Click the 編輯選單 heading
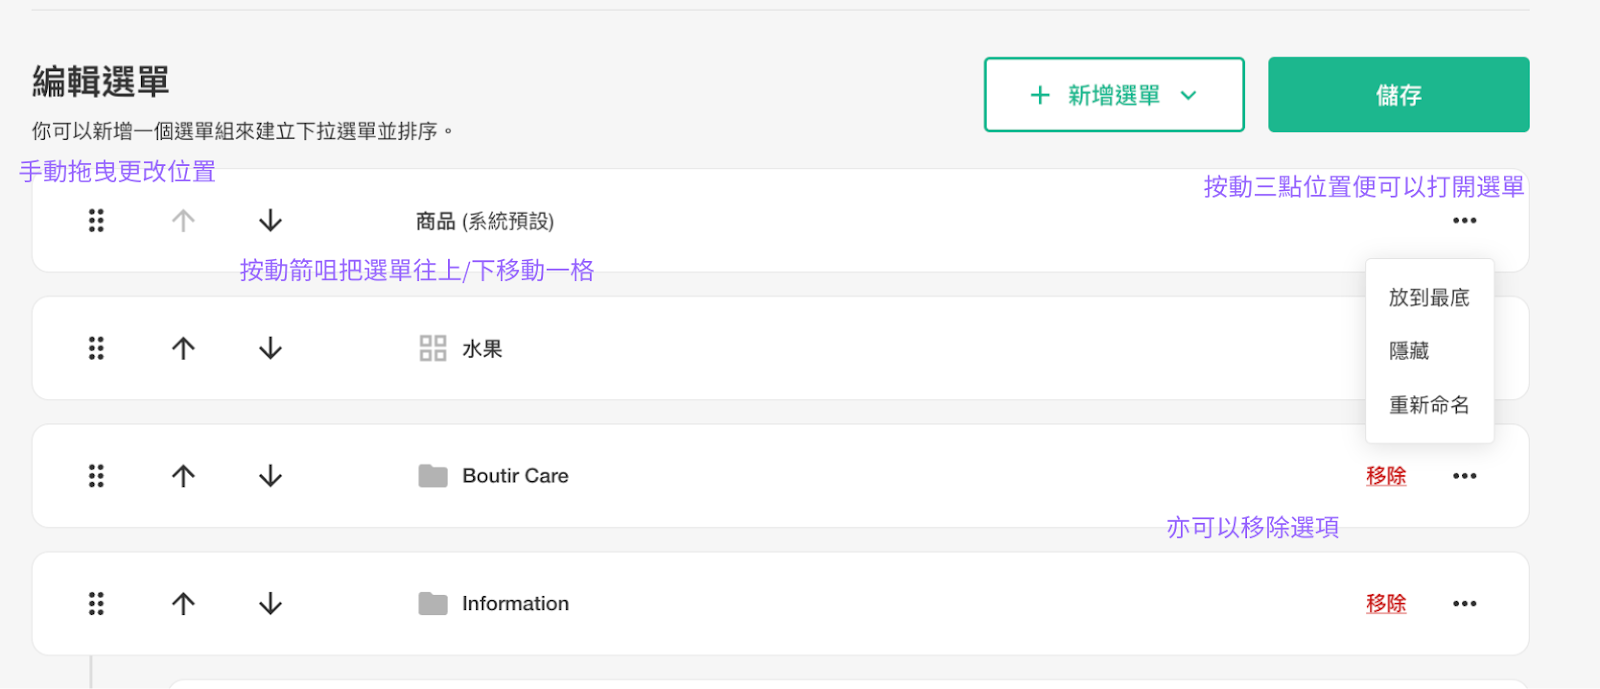Image resolution: width=1600 pixels, height=689 pixels. (x=101, y=81)
